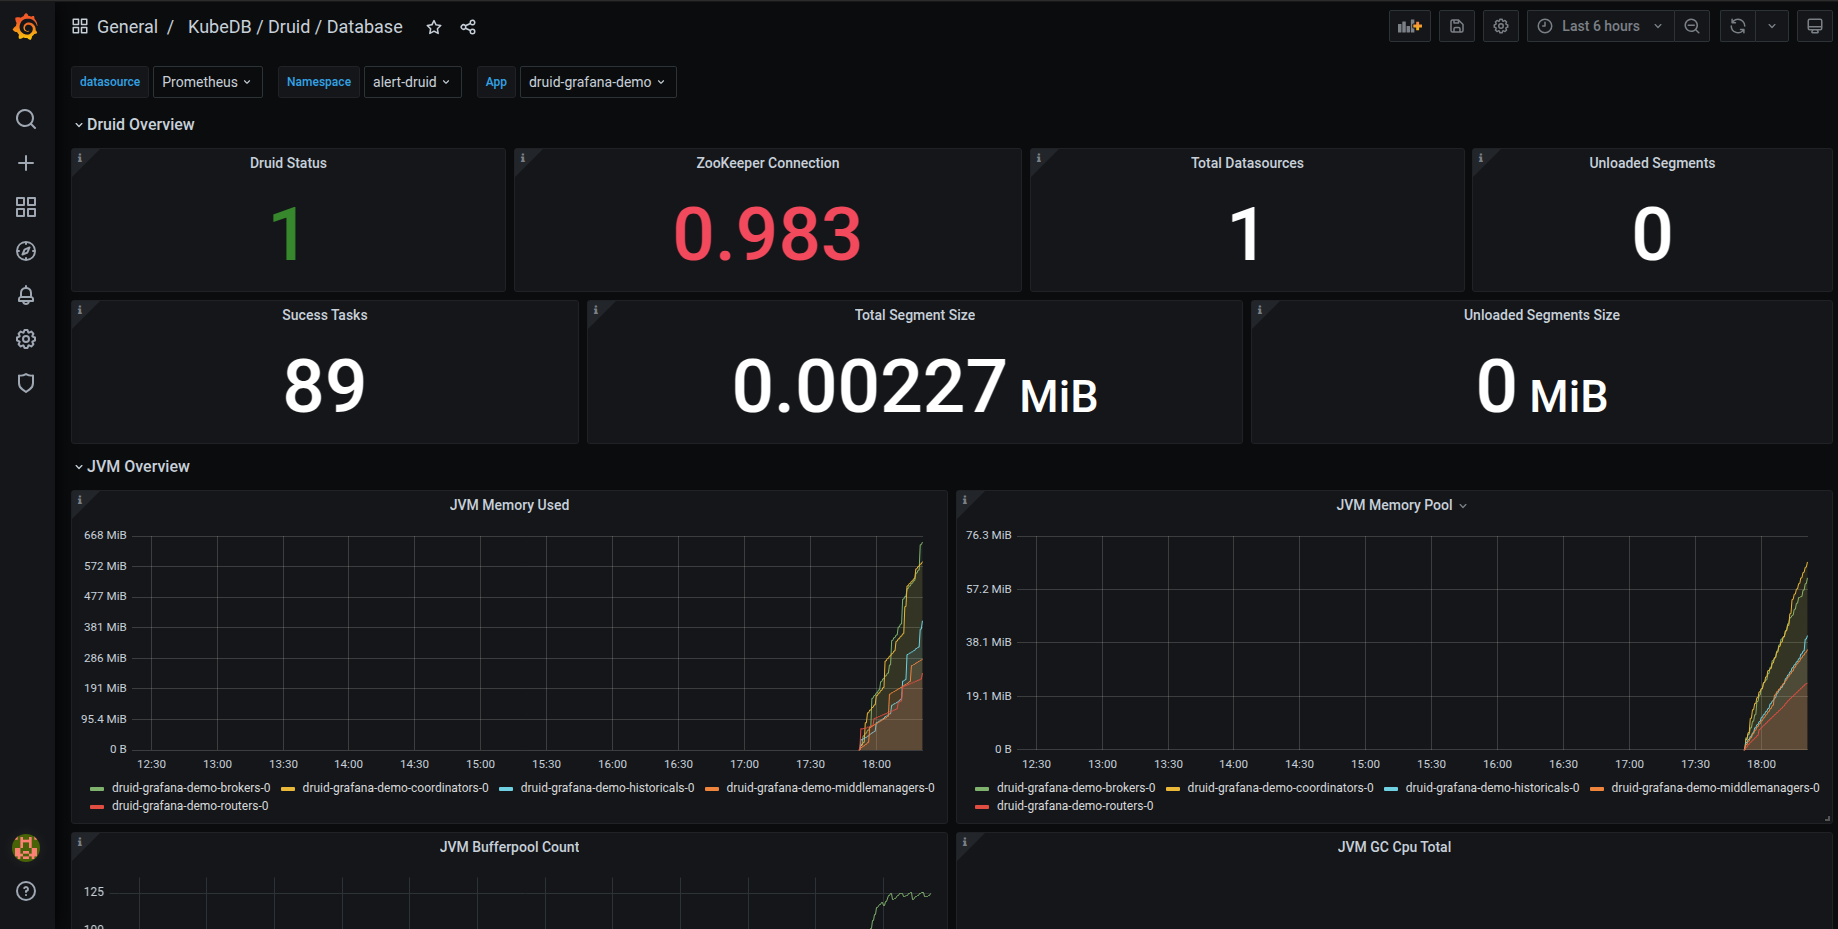Open the Total Segment Size panel title menu
Screen dimensions: 1838x929
[915, 315]
